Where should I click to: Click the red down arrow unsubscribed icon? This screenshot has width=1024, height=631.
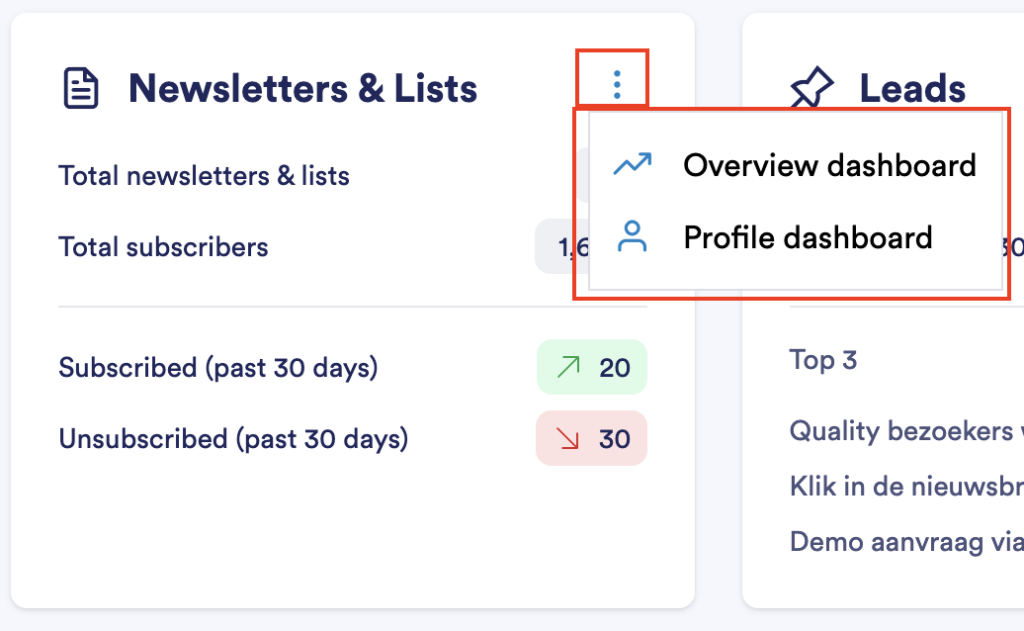(x=568, y=439)
